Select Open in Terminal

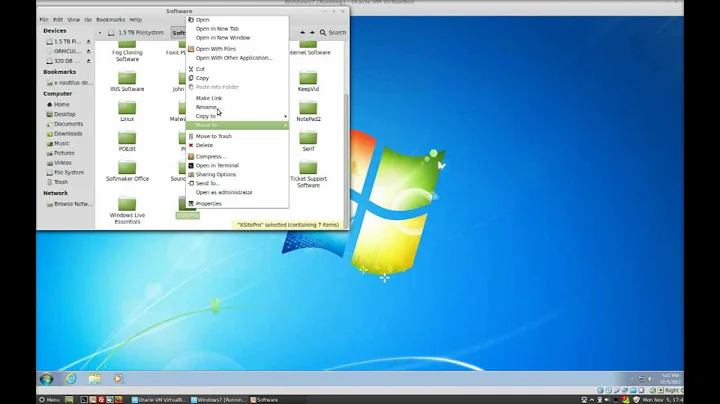237,165
